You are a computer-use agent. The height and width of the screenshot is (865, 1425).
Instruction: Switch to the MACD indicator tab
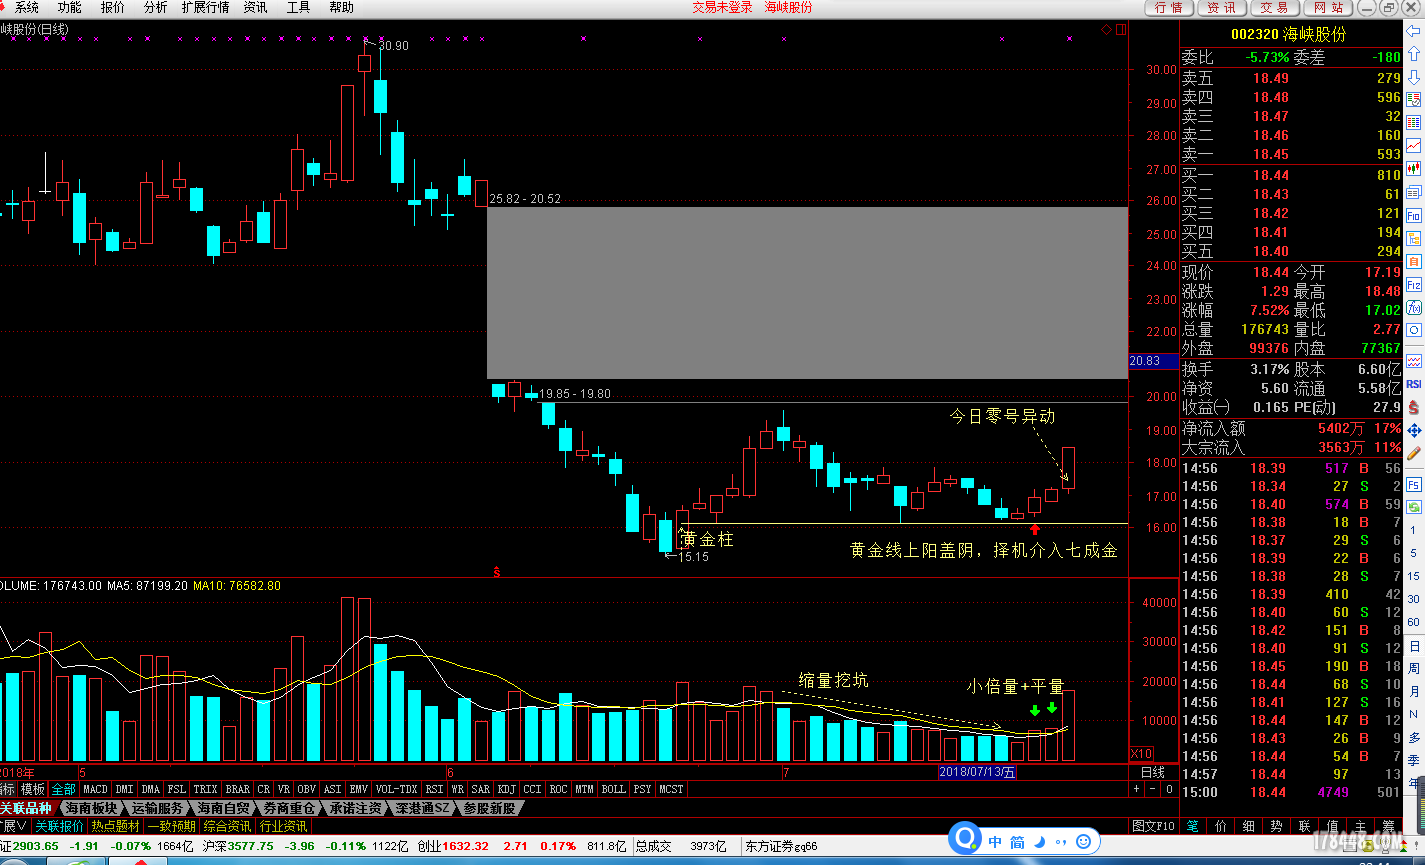[x=95, y=789]
